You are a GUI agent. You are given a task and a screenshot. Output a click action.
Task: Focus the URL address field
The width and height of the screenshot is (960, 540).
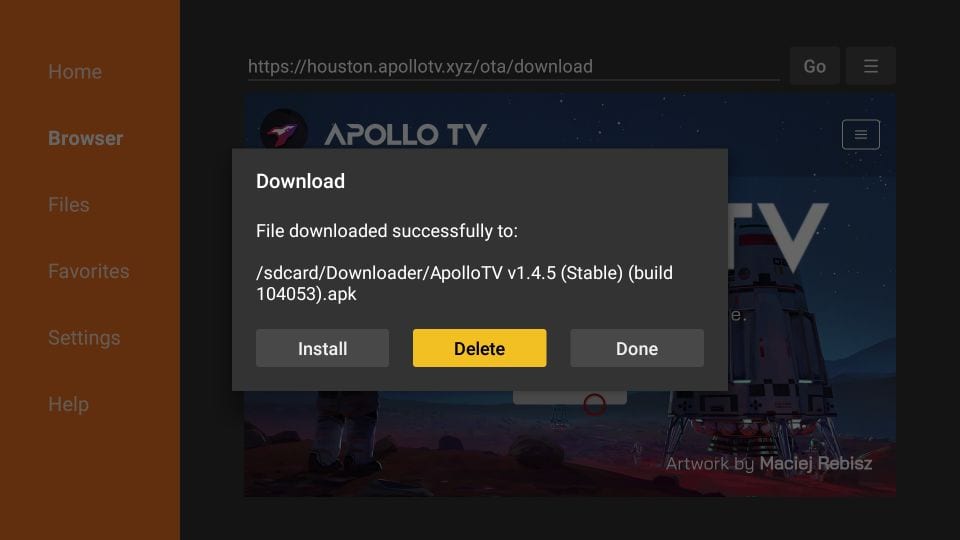coord(514,66)
